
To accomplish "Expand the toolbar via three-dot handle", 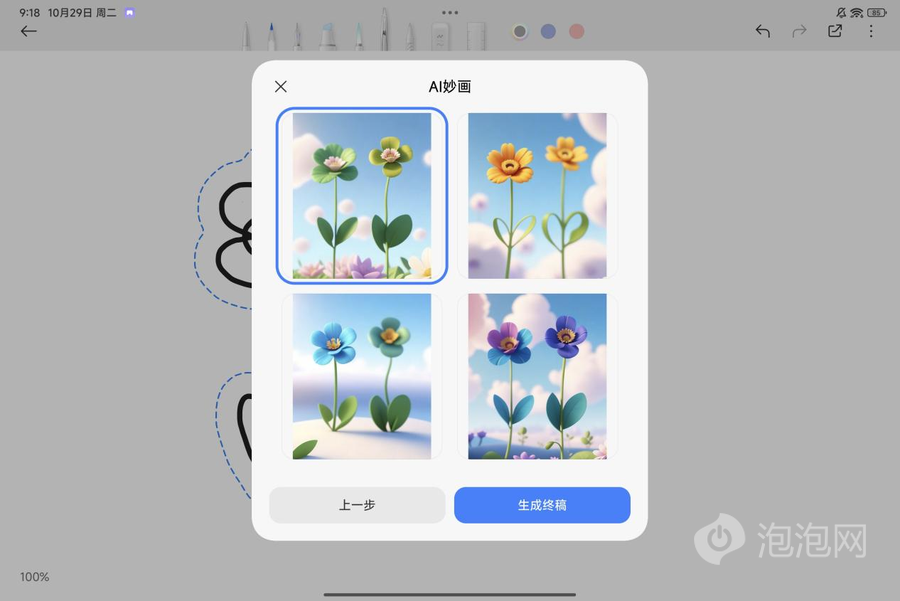I will click(x=450, y=13).
